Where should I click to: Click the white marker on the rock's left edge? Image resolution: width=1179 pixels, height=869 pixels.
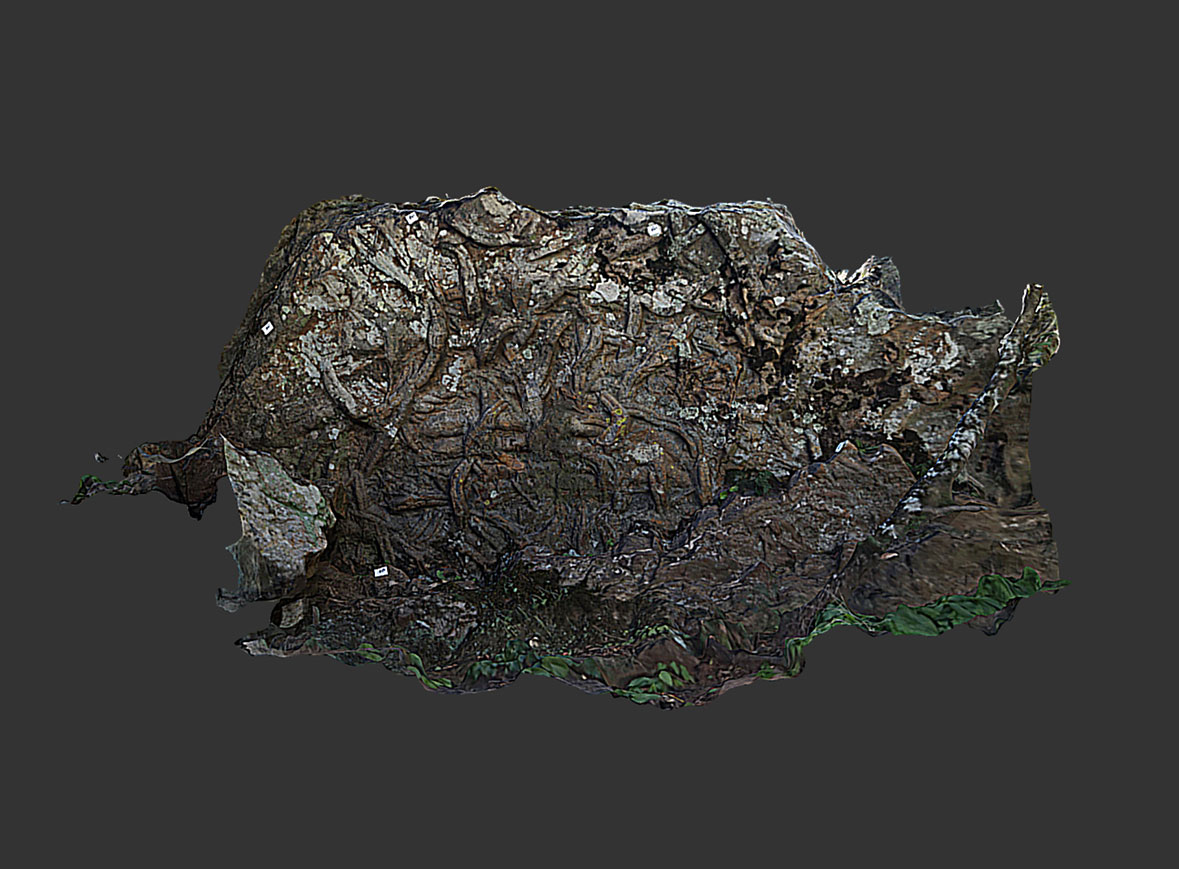267,327
